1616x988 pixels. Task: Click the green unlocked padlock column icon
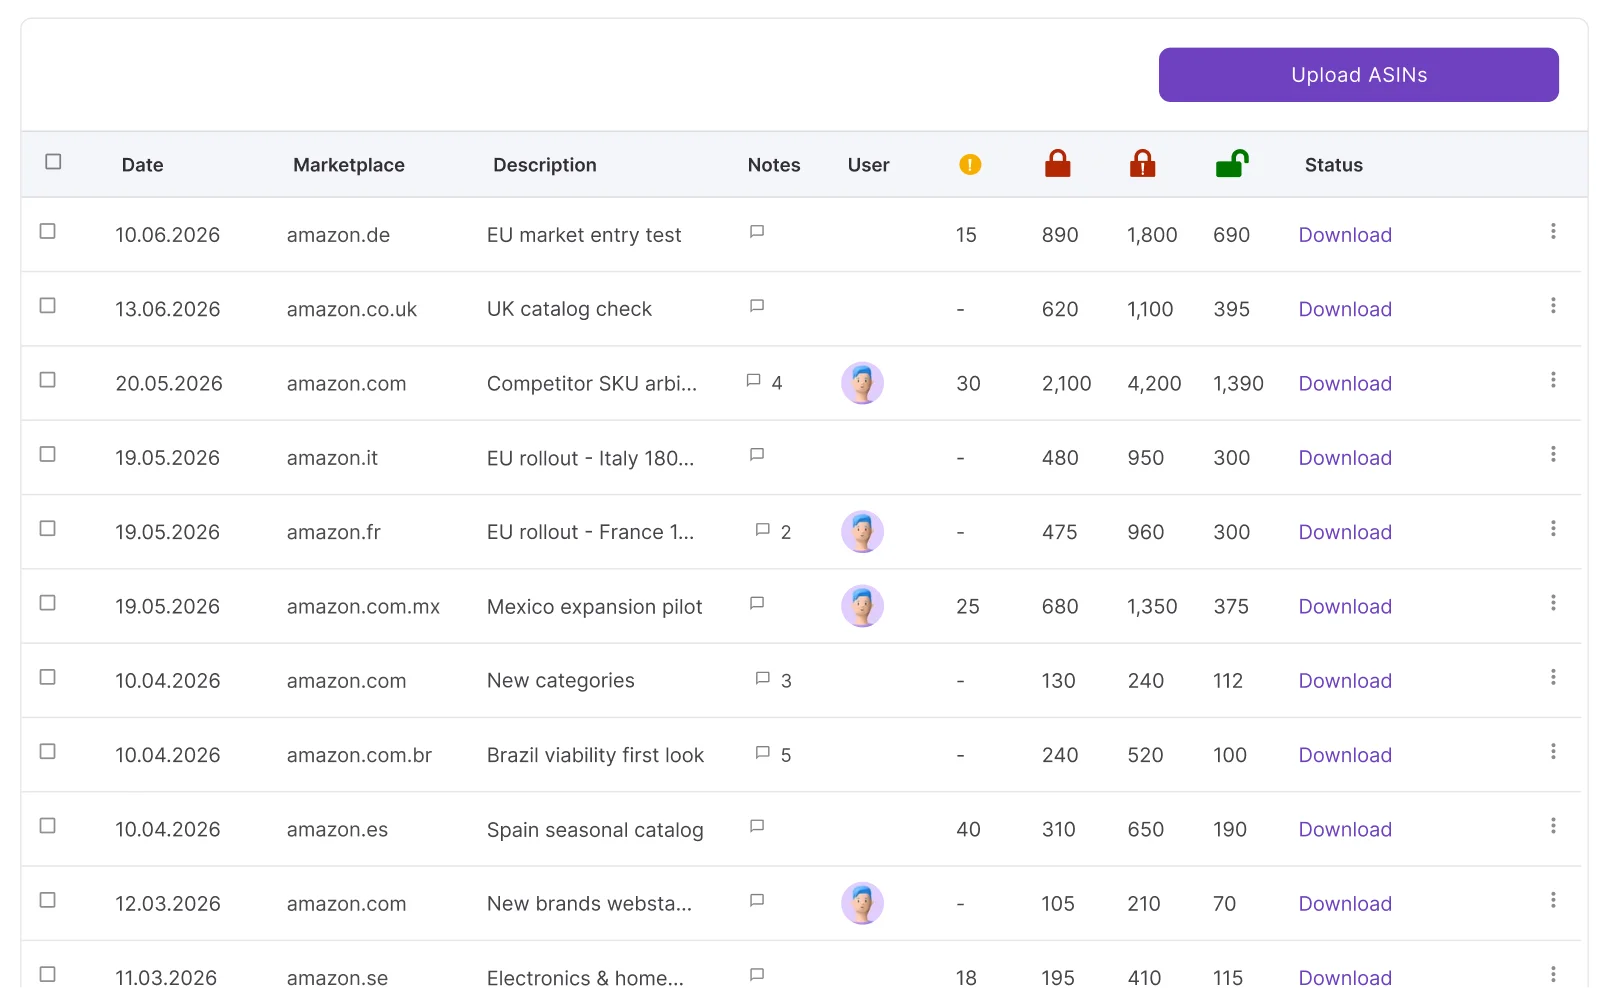point(1231,163)
